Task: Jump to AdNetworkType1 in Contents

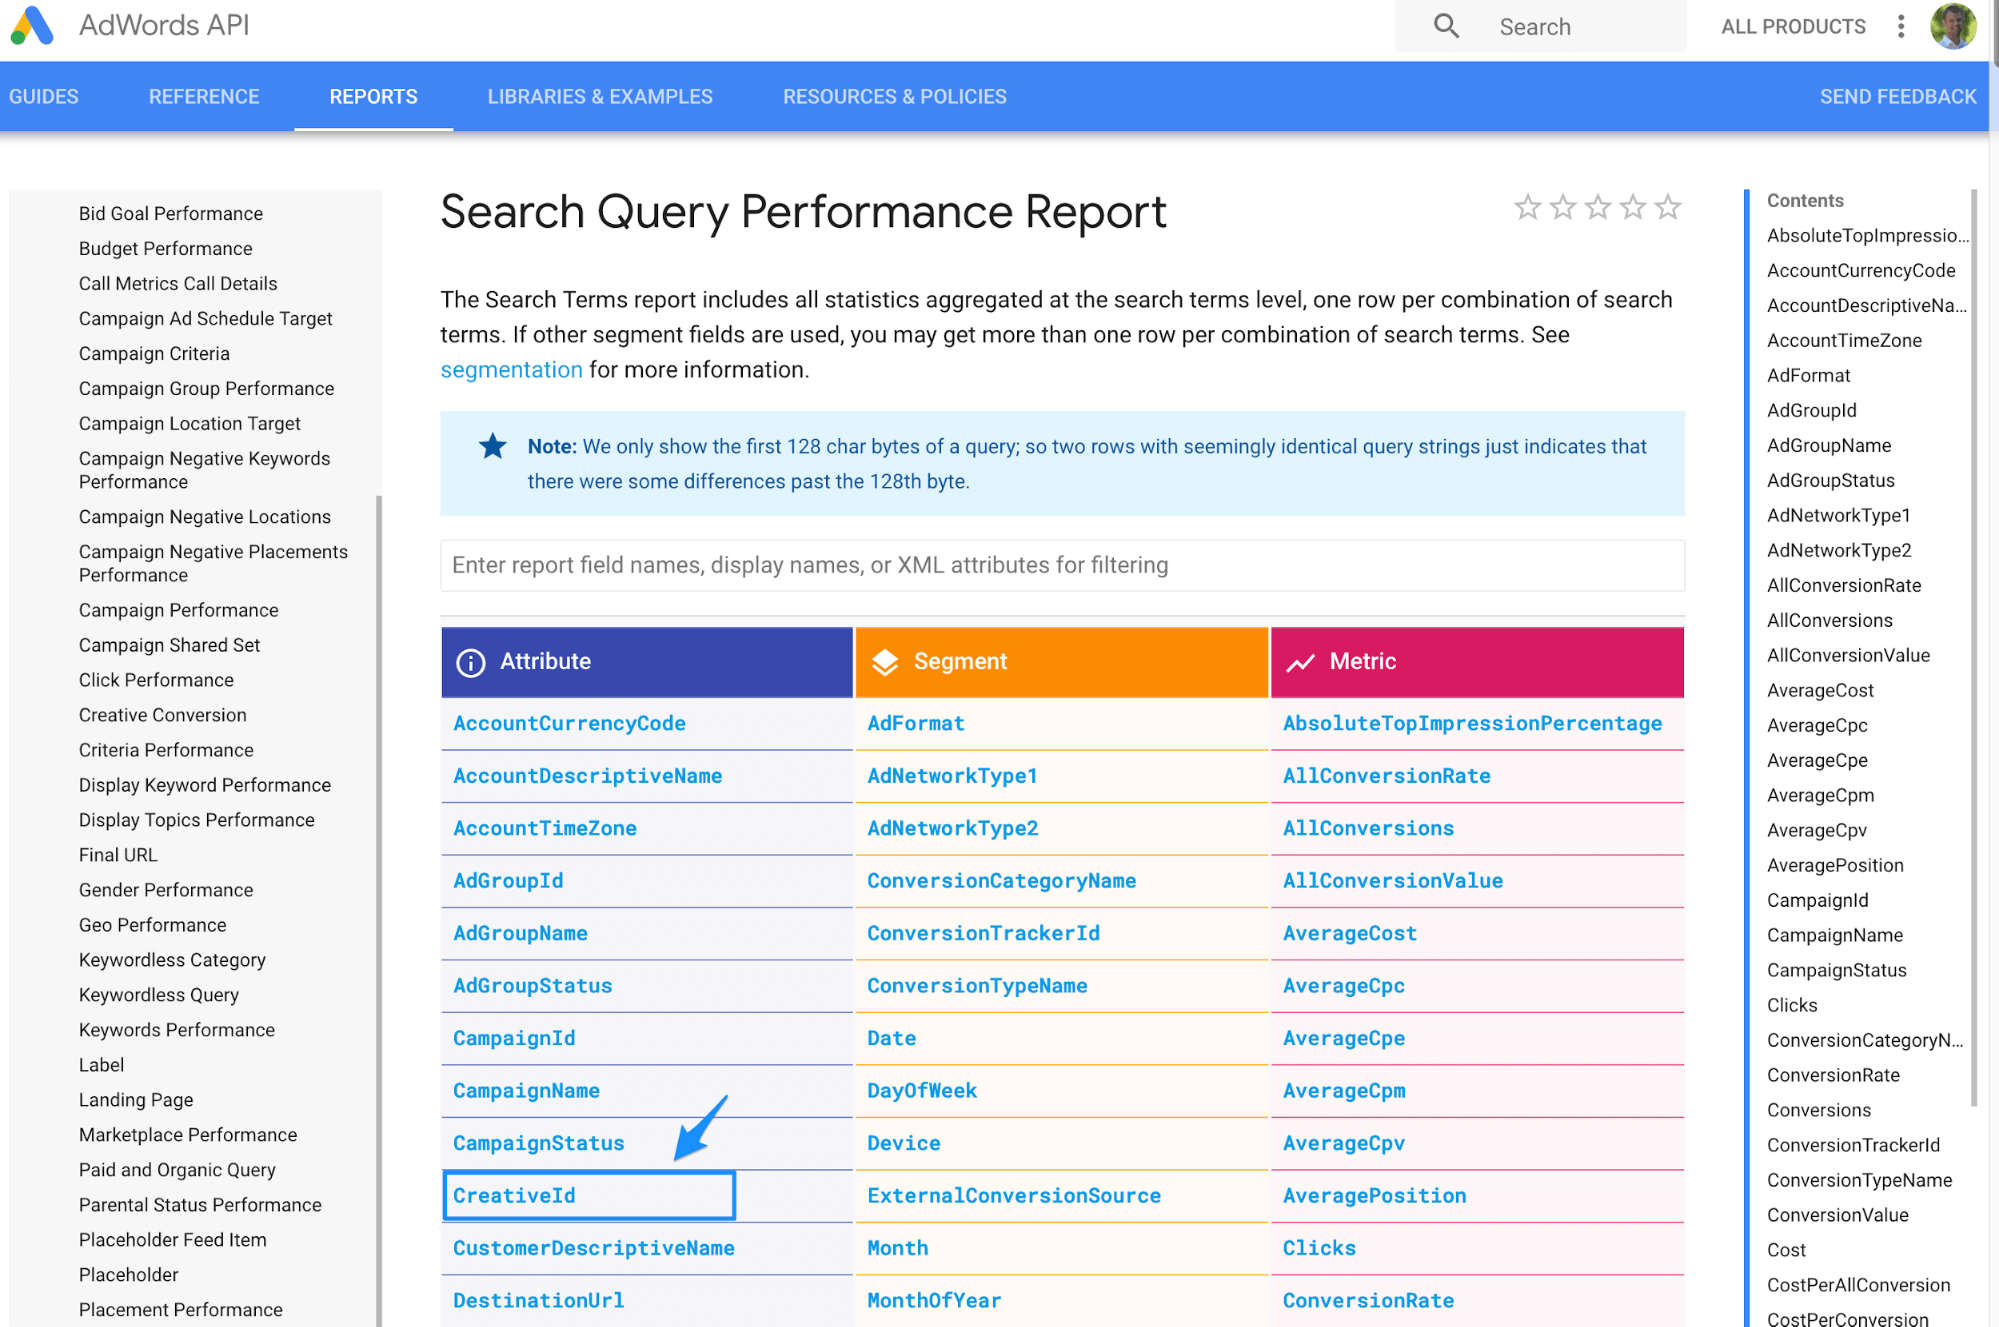Action: tap(1838, 515)
